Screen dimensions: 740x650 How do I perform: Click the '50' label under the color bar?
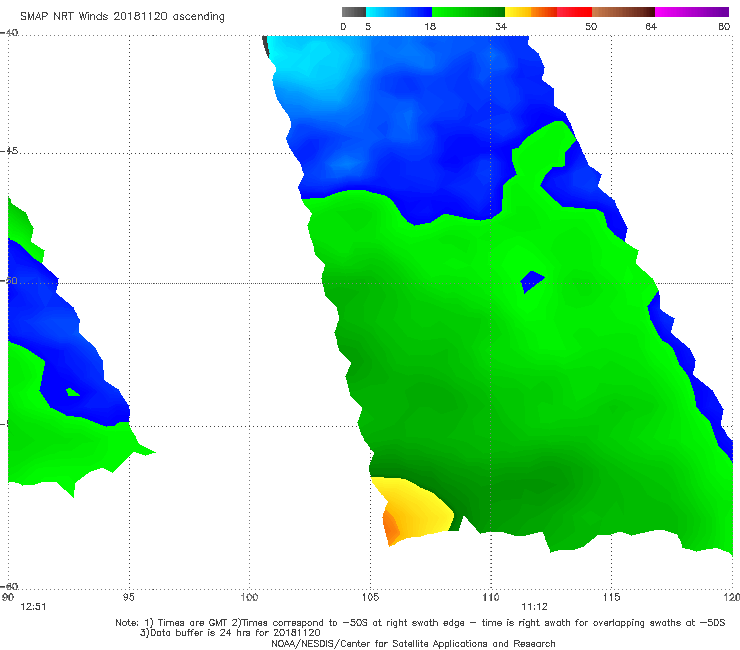click(591, 26)
